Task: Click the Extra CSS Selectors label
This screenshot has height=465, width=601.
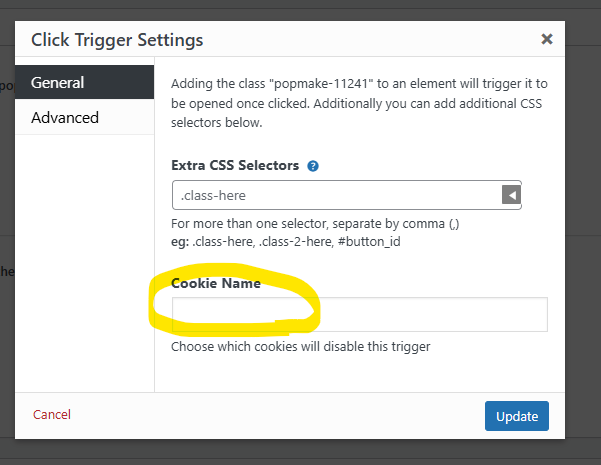Action: tap(235, 165)
